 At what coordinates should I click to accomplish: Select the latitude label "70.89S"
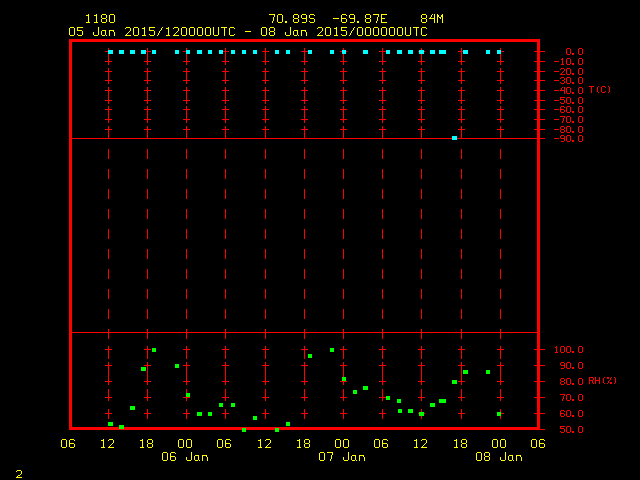(x=293, y=19)
